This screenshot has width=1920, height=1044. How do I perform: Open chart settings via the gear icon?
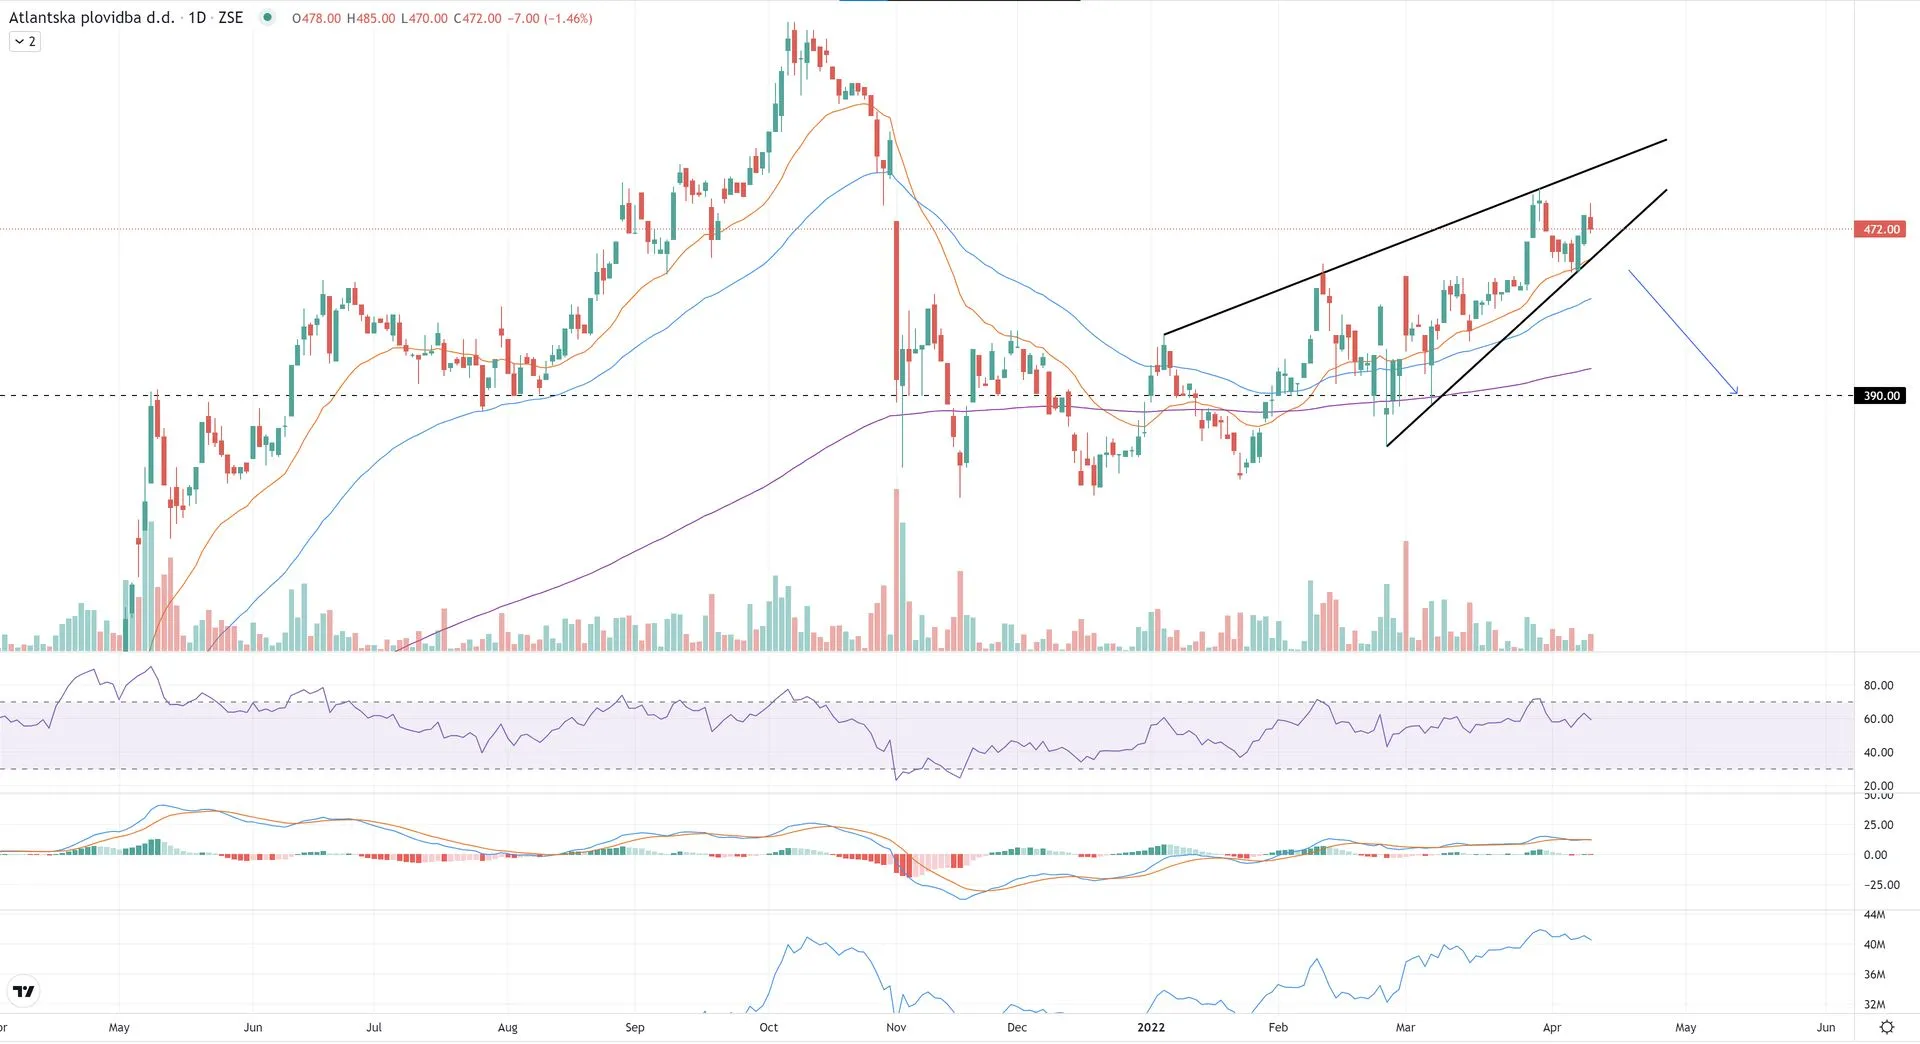click(1886, 1027)
